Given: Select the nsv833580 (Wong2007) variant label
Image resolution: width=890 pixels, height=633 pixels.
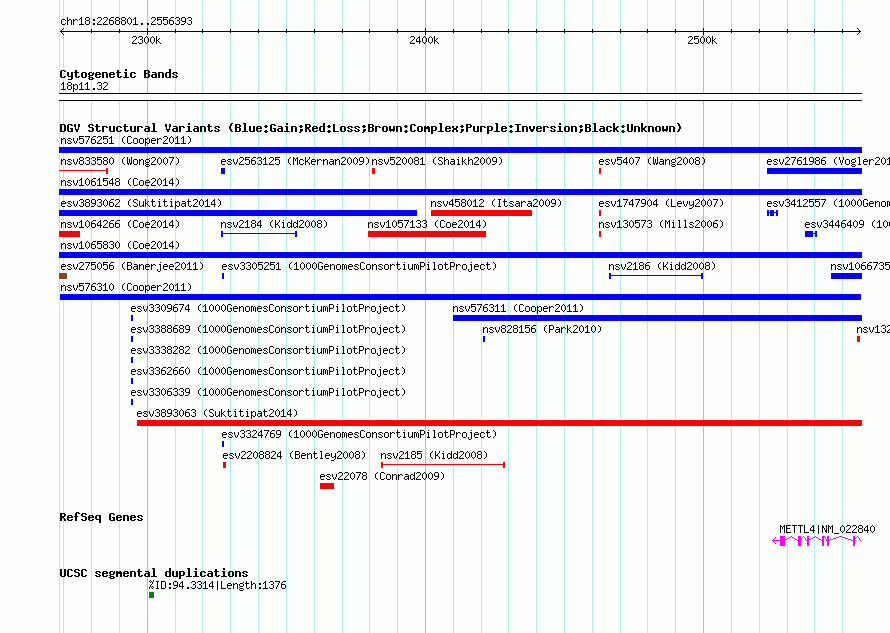Looking at the screenshot, I should click(x=120, y=161).
